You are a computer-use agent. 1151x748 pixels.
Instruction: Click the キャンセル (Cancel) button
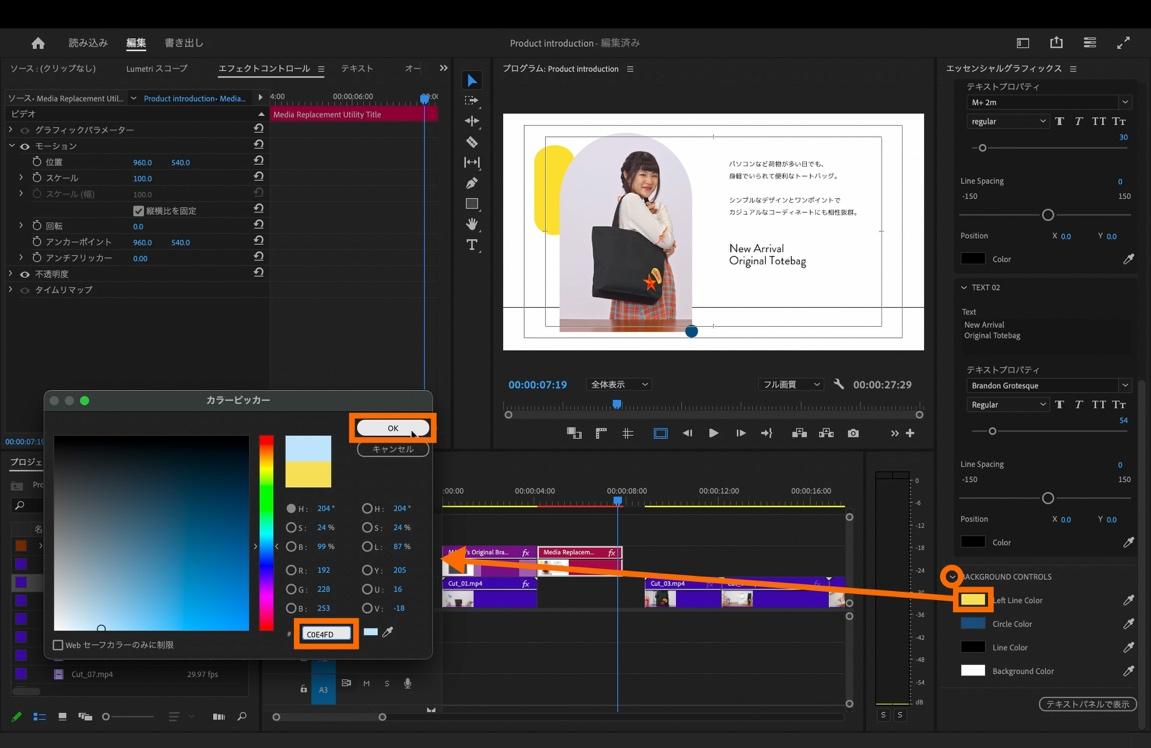tap(393, 449)
